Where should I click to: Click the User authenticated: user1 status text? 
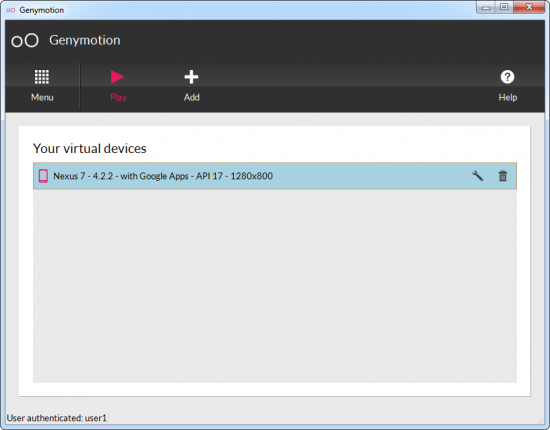point(56,418)
